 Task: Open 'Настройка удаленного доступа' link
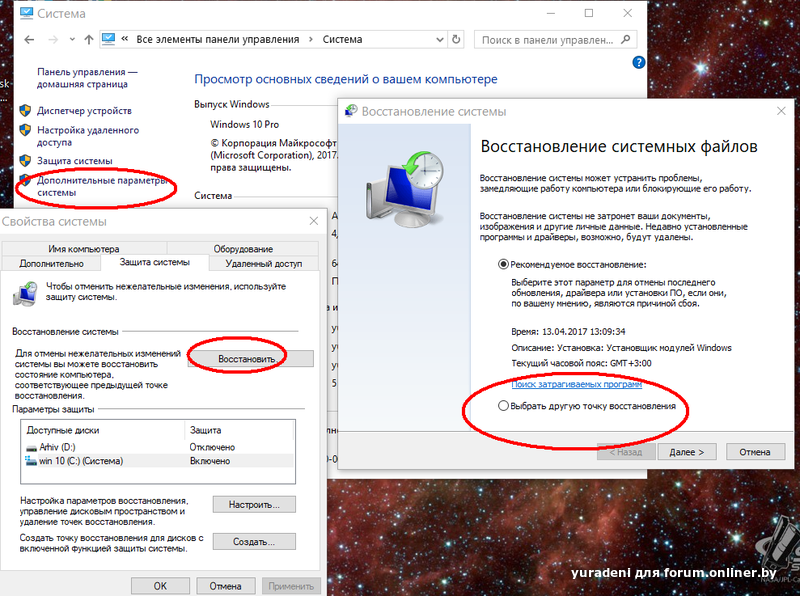[x=88, y=136]
